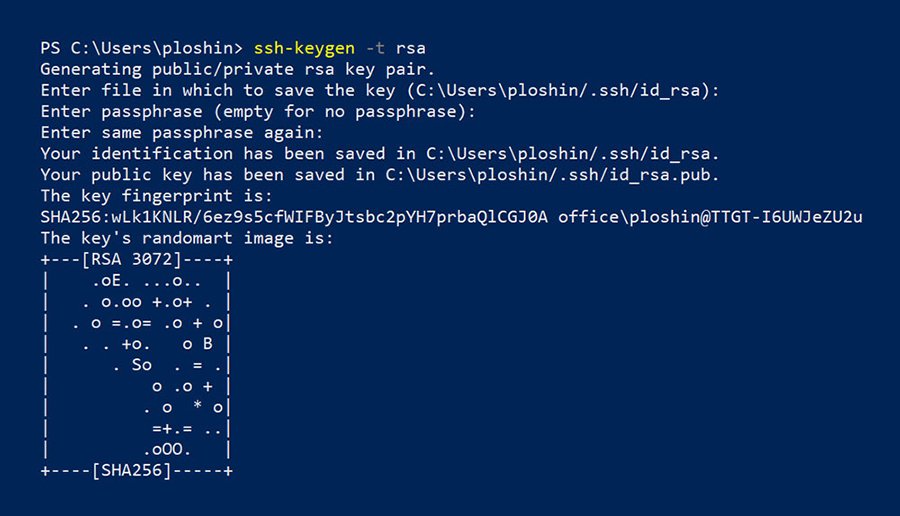Click the 'Enter passphrase (empty for no passphrase)' line
This screenshot has width=900, height=516.
pos(258,111)
